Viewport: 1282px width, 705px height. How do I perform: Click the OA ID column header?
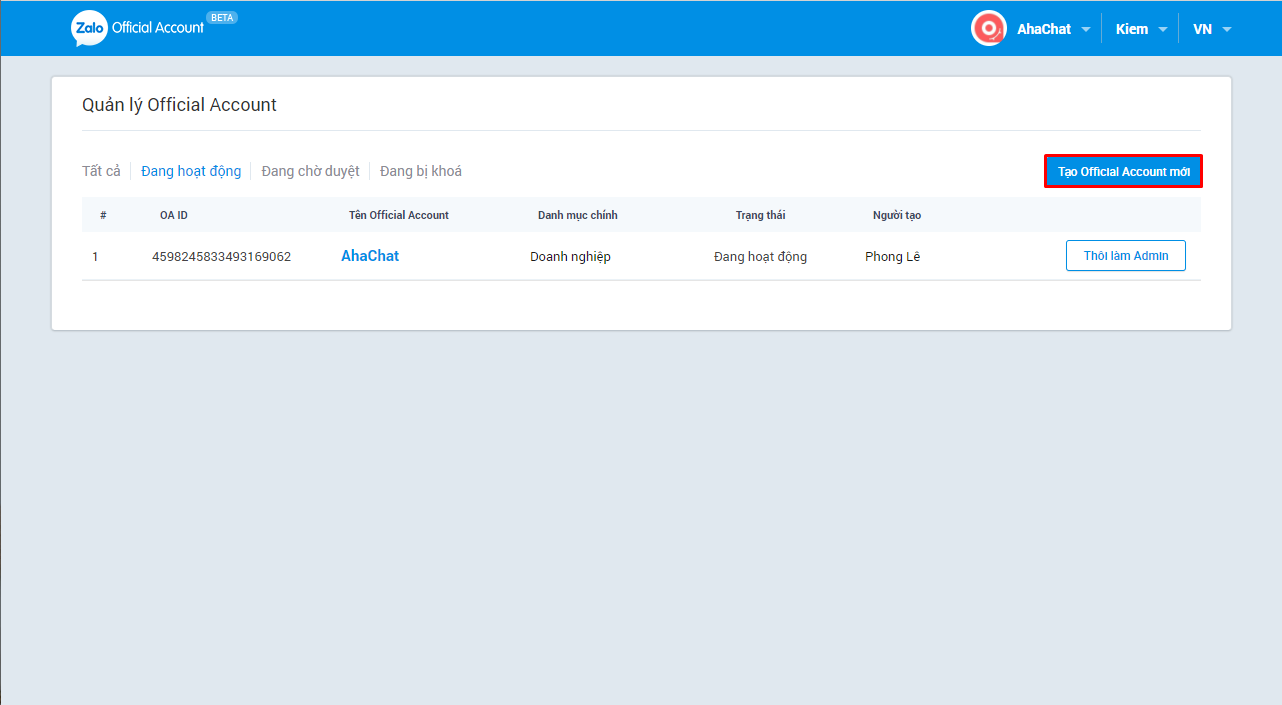174,215
